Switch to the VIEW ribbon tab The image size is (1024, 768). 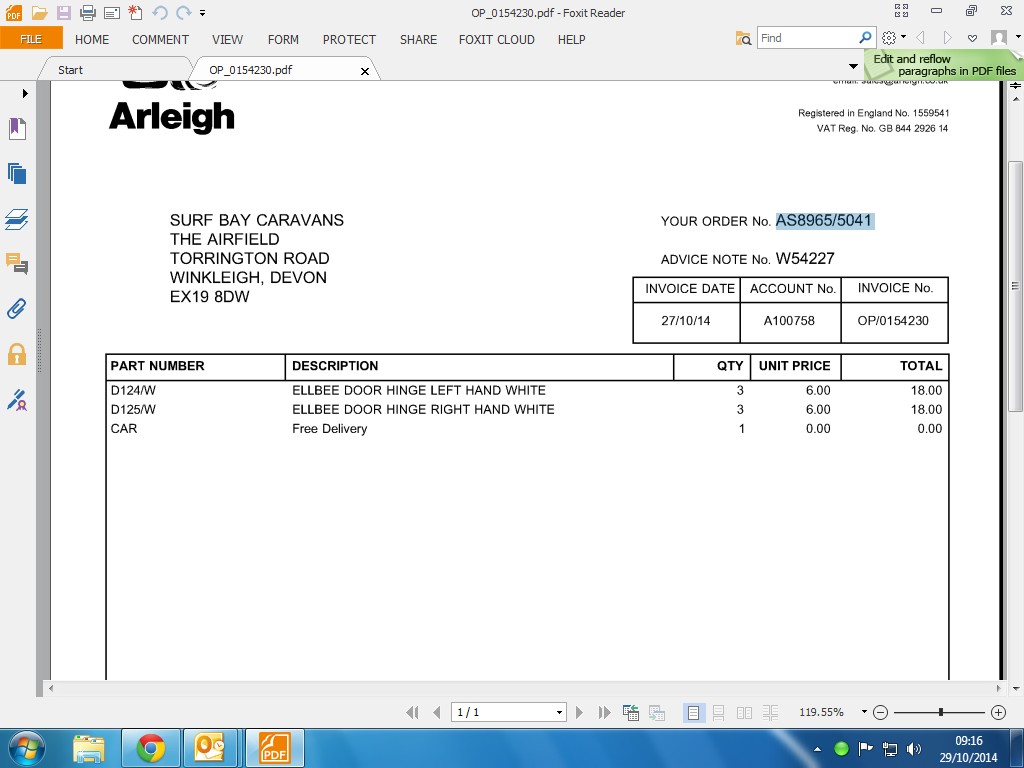pyautogui.click(x=227, y=39)
